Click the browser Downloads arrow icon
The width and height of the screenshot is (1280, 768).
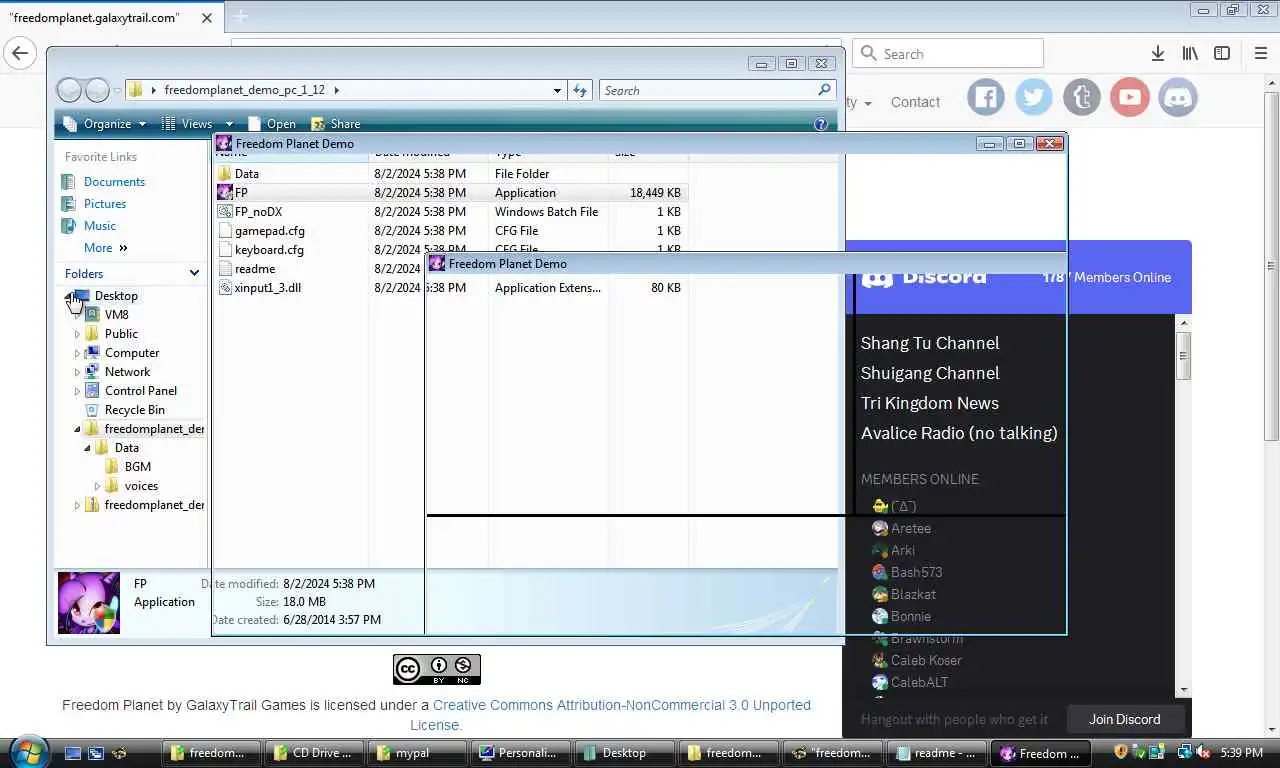(x=1157, y=54)
